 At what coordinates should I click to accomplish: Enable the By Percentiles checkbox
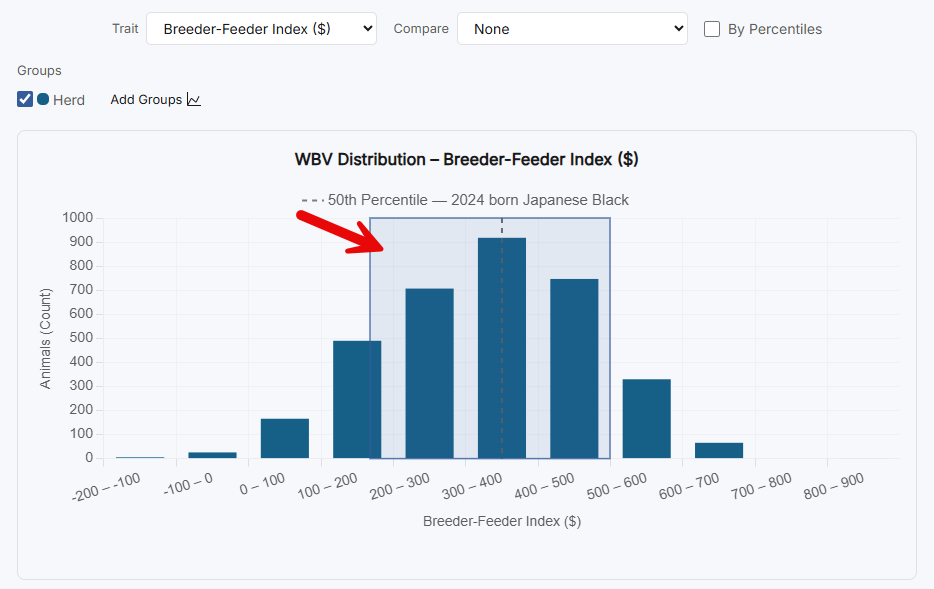pyautogui.click(x=712, y=29)
